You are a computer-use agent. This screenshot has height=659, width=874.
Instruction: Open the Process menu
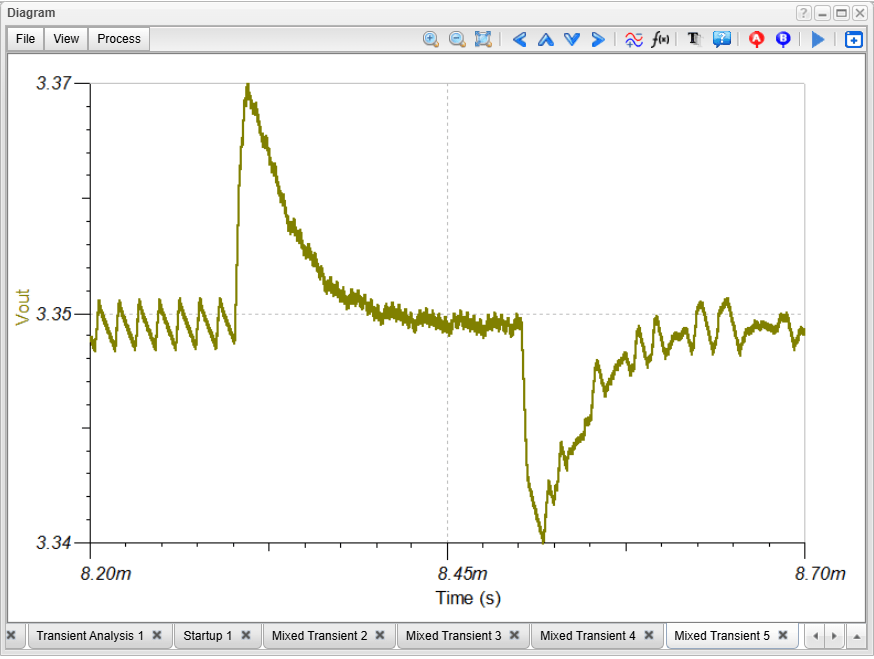point(119,39)
